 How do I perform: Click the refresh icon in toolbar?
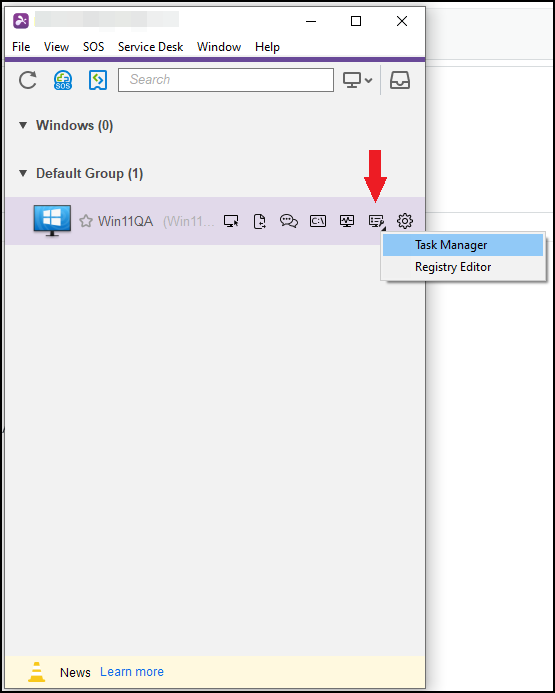[x=27, y=80]
